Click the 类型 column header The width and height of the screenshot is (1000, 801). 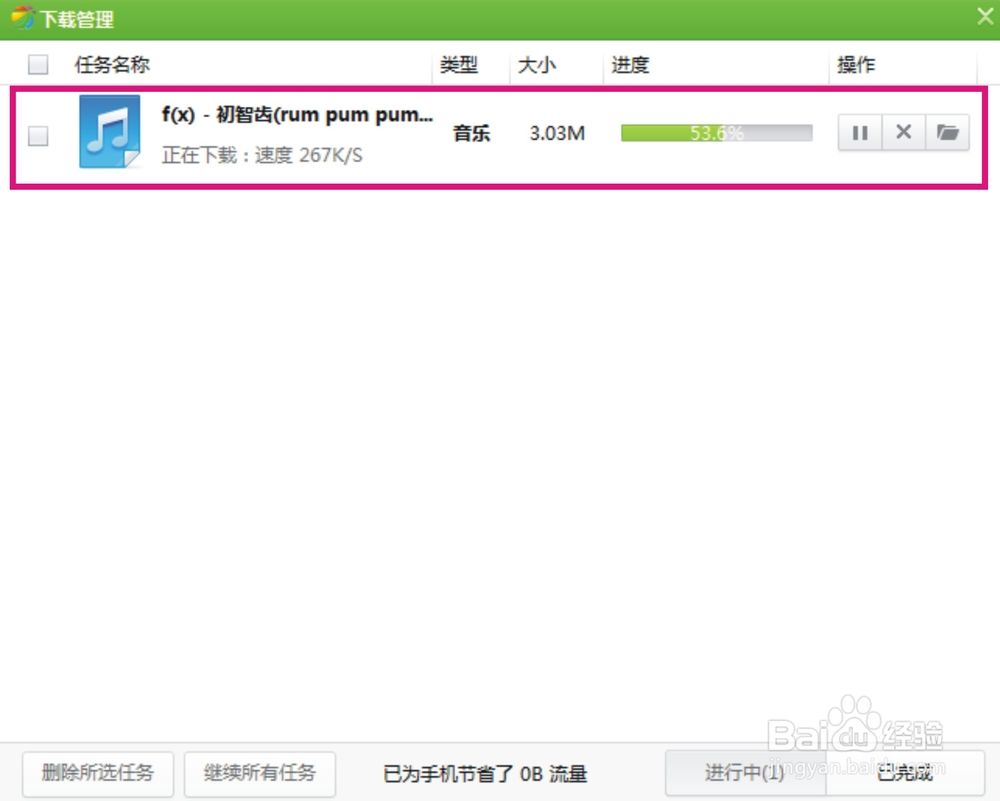click(x=459, y=64)
